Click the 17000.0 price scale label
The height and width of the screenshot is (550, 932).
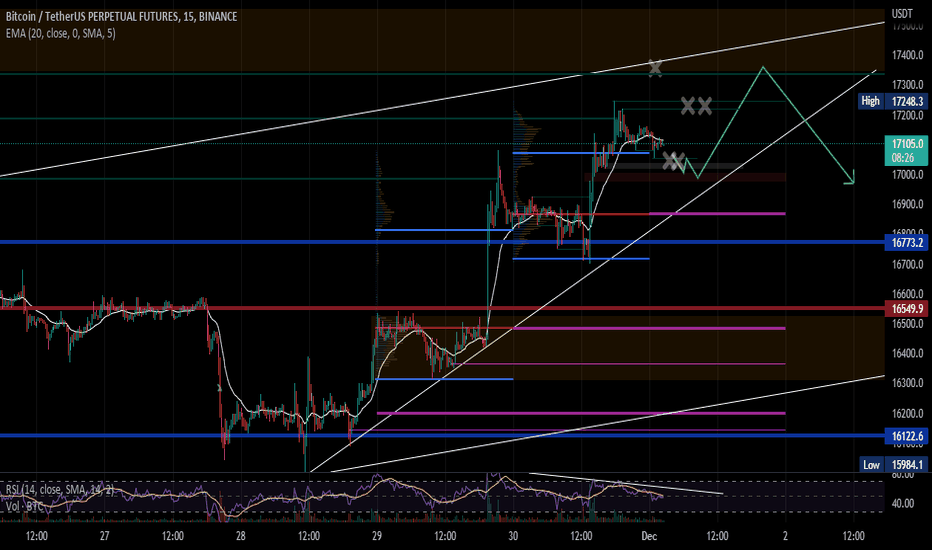[907, 175]
